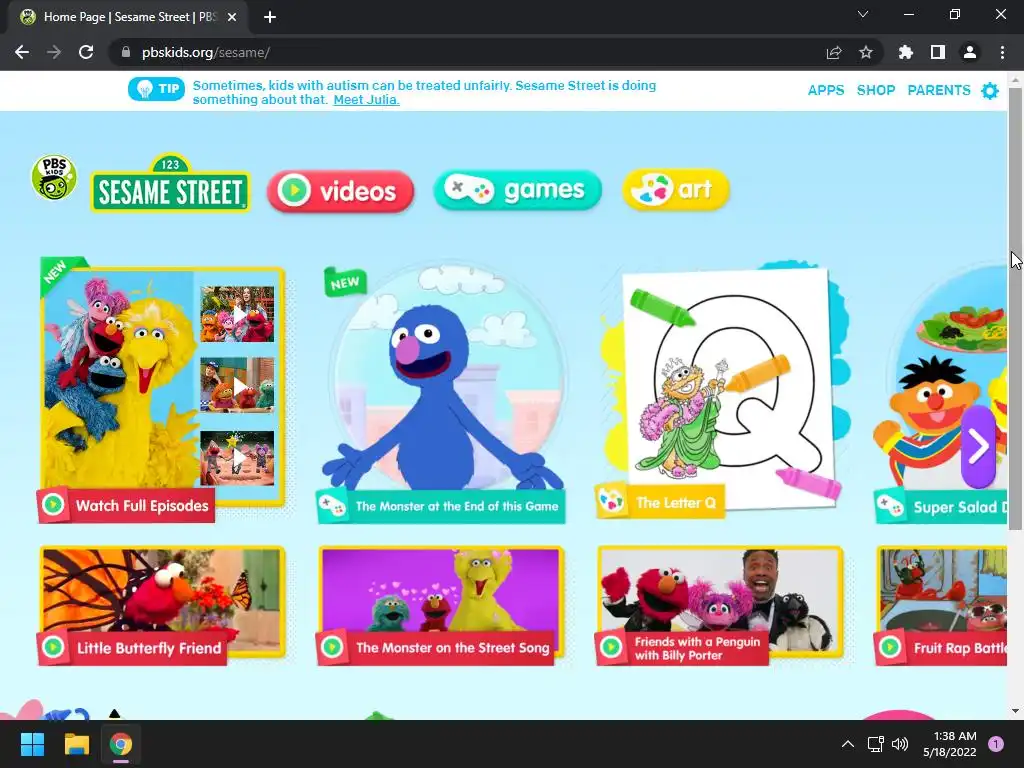Open the videos section

[x=340, y=191]
